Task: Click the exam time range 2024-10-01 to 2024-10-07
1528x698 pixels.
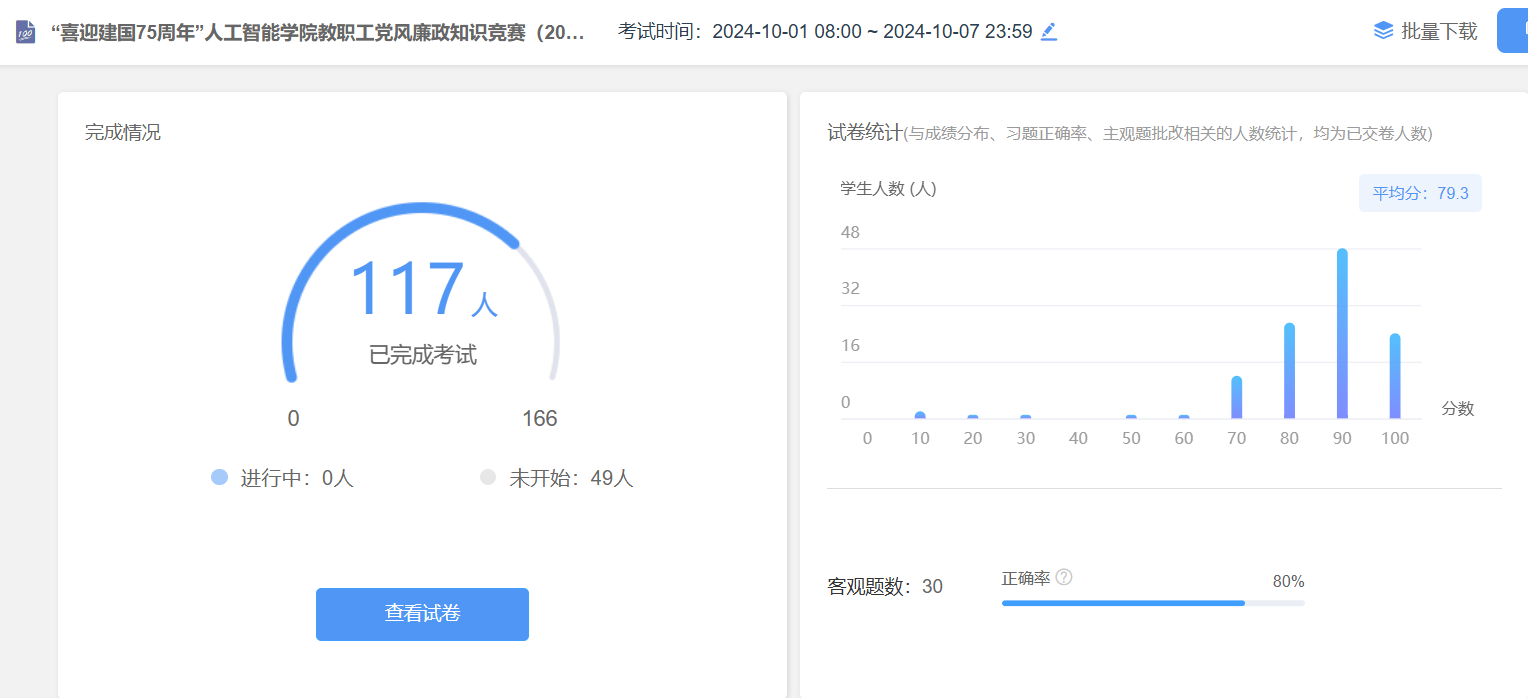Action: tap(871, 32)
